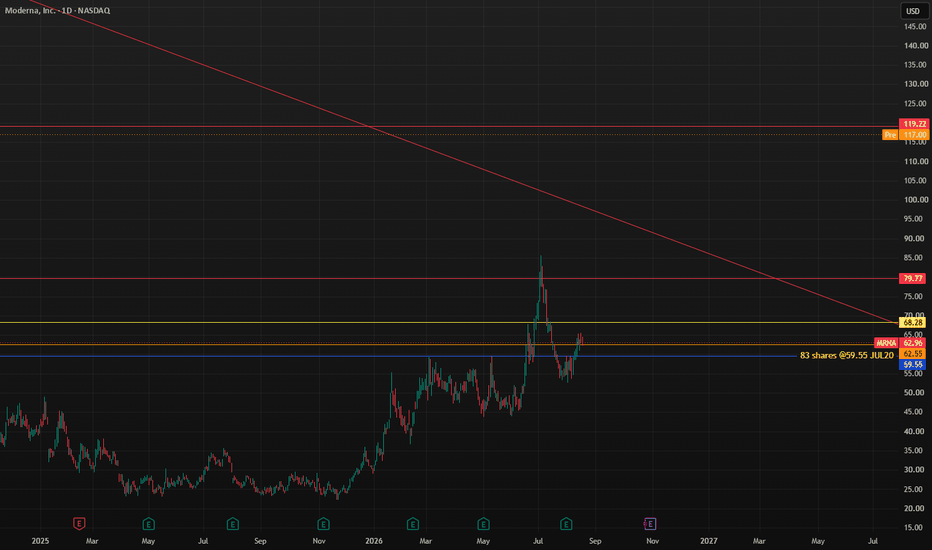
Task: Select the 119.22 red price label
Action: pyautogui.click(x=914, y=124)
